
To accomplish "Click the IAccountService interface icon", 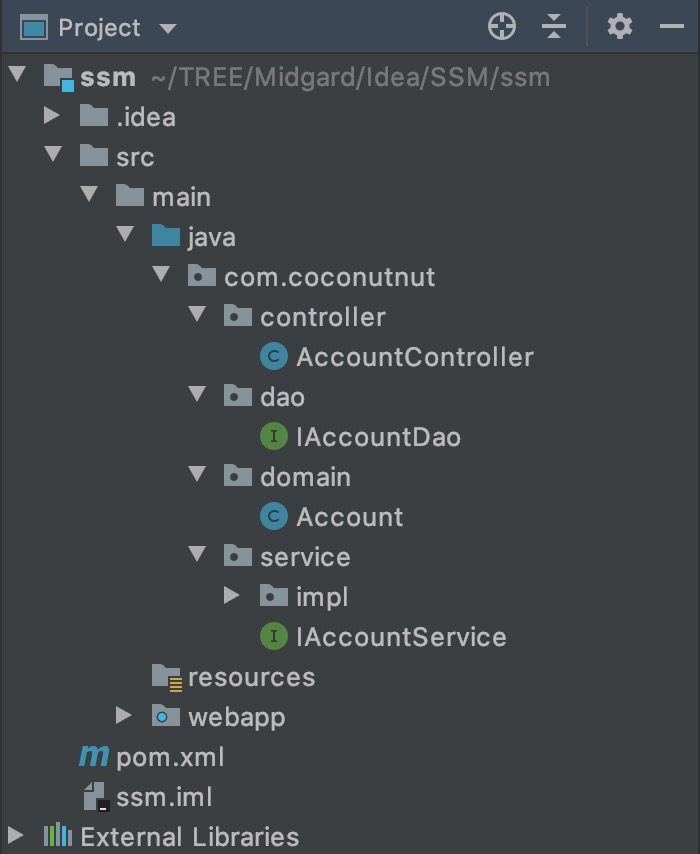I will (272, 637).
